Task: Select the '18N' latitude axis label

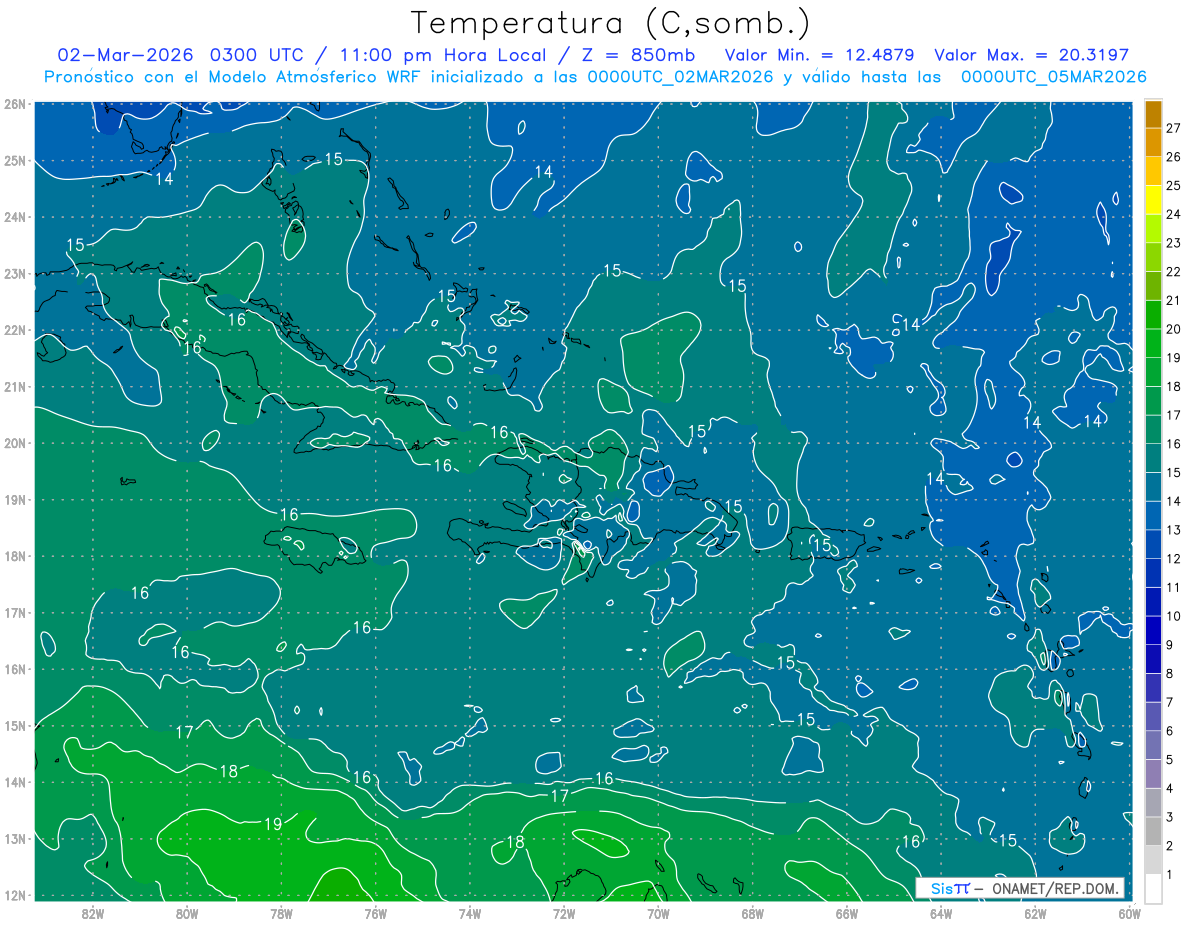Action: pyautogui.click(x=14, y=556)
